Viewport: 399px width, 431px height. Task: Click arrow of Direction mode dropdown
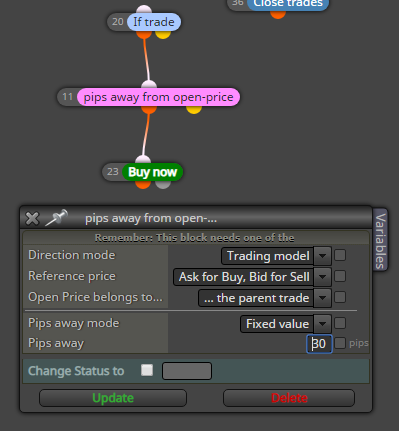click(x=322, y=256)
